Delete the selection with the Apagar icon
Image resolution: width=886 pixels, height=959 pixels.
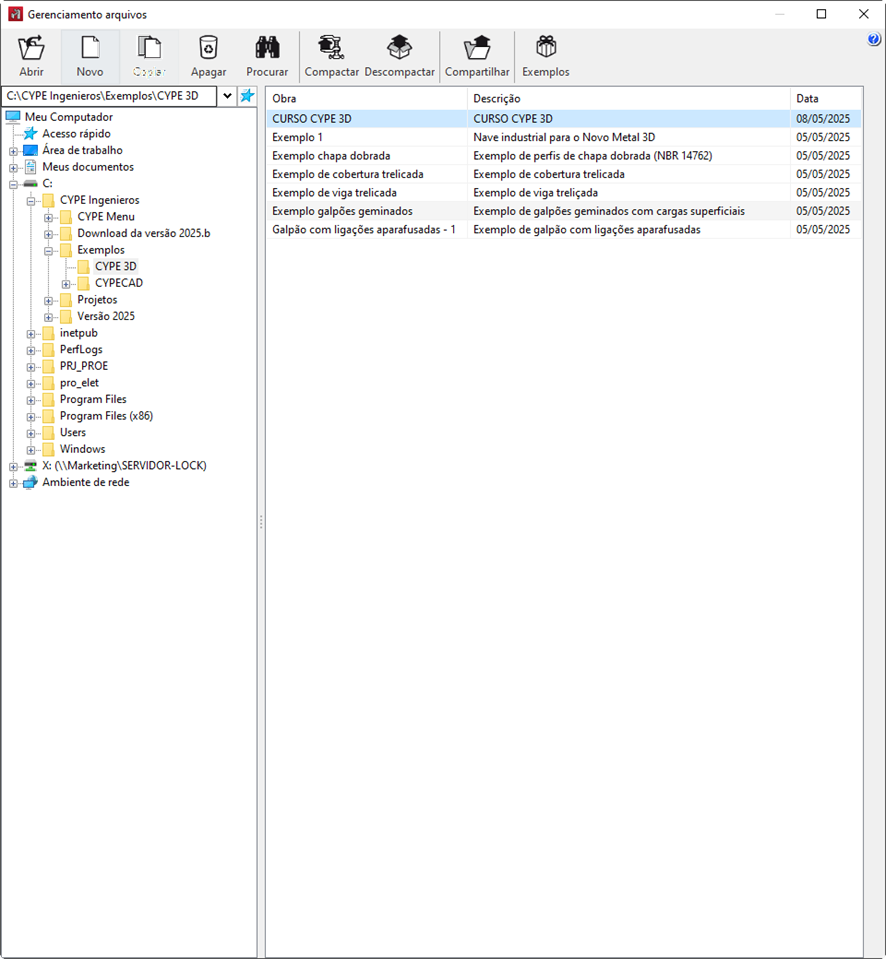click(x=209, y=56)
